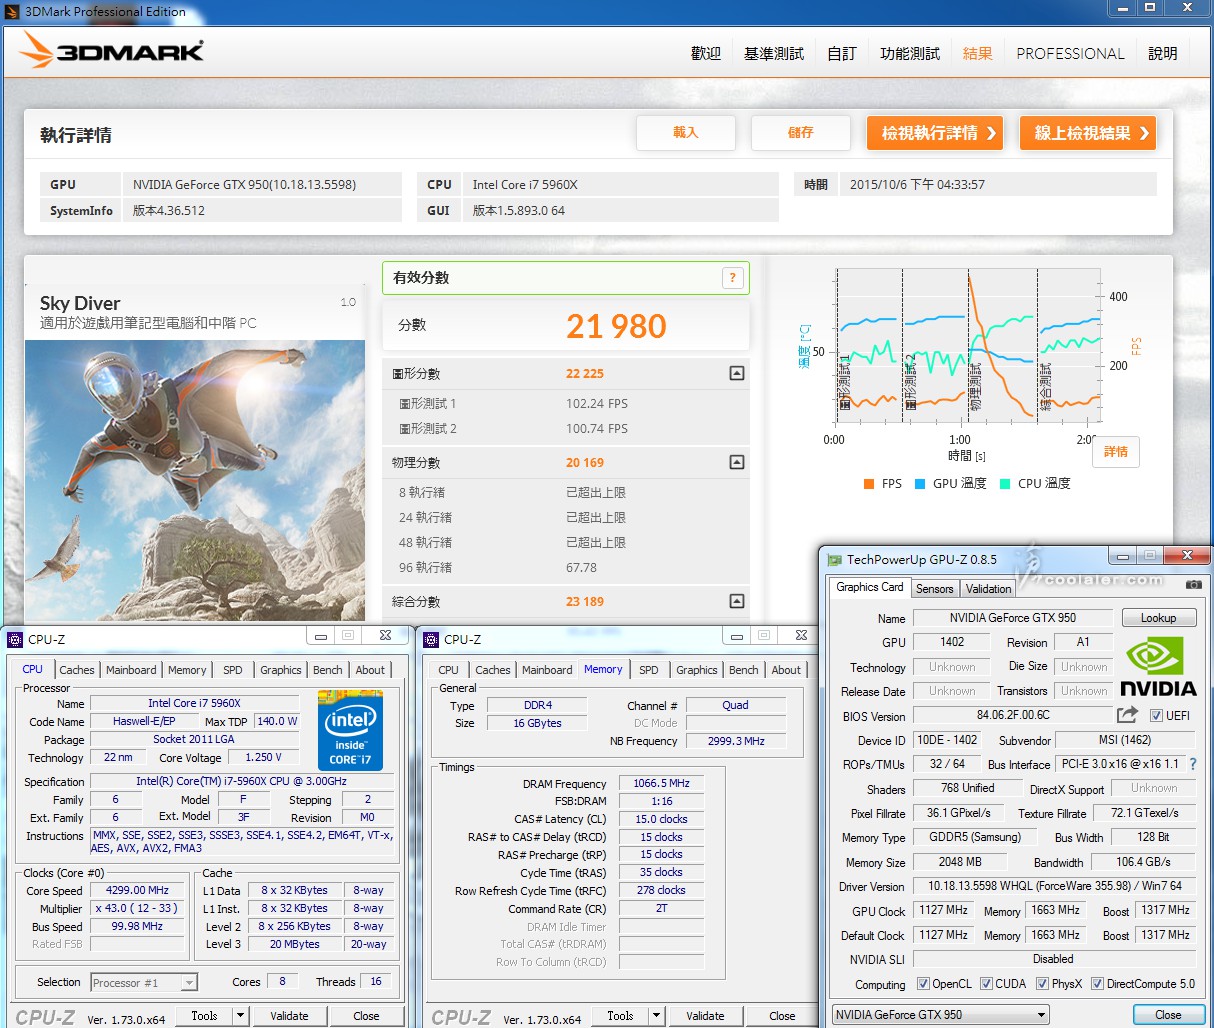Open Mainboard tab in left CPU-Z

point(131,670)
